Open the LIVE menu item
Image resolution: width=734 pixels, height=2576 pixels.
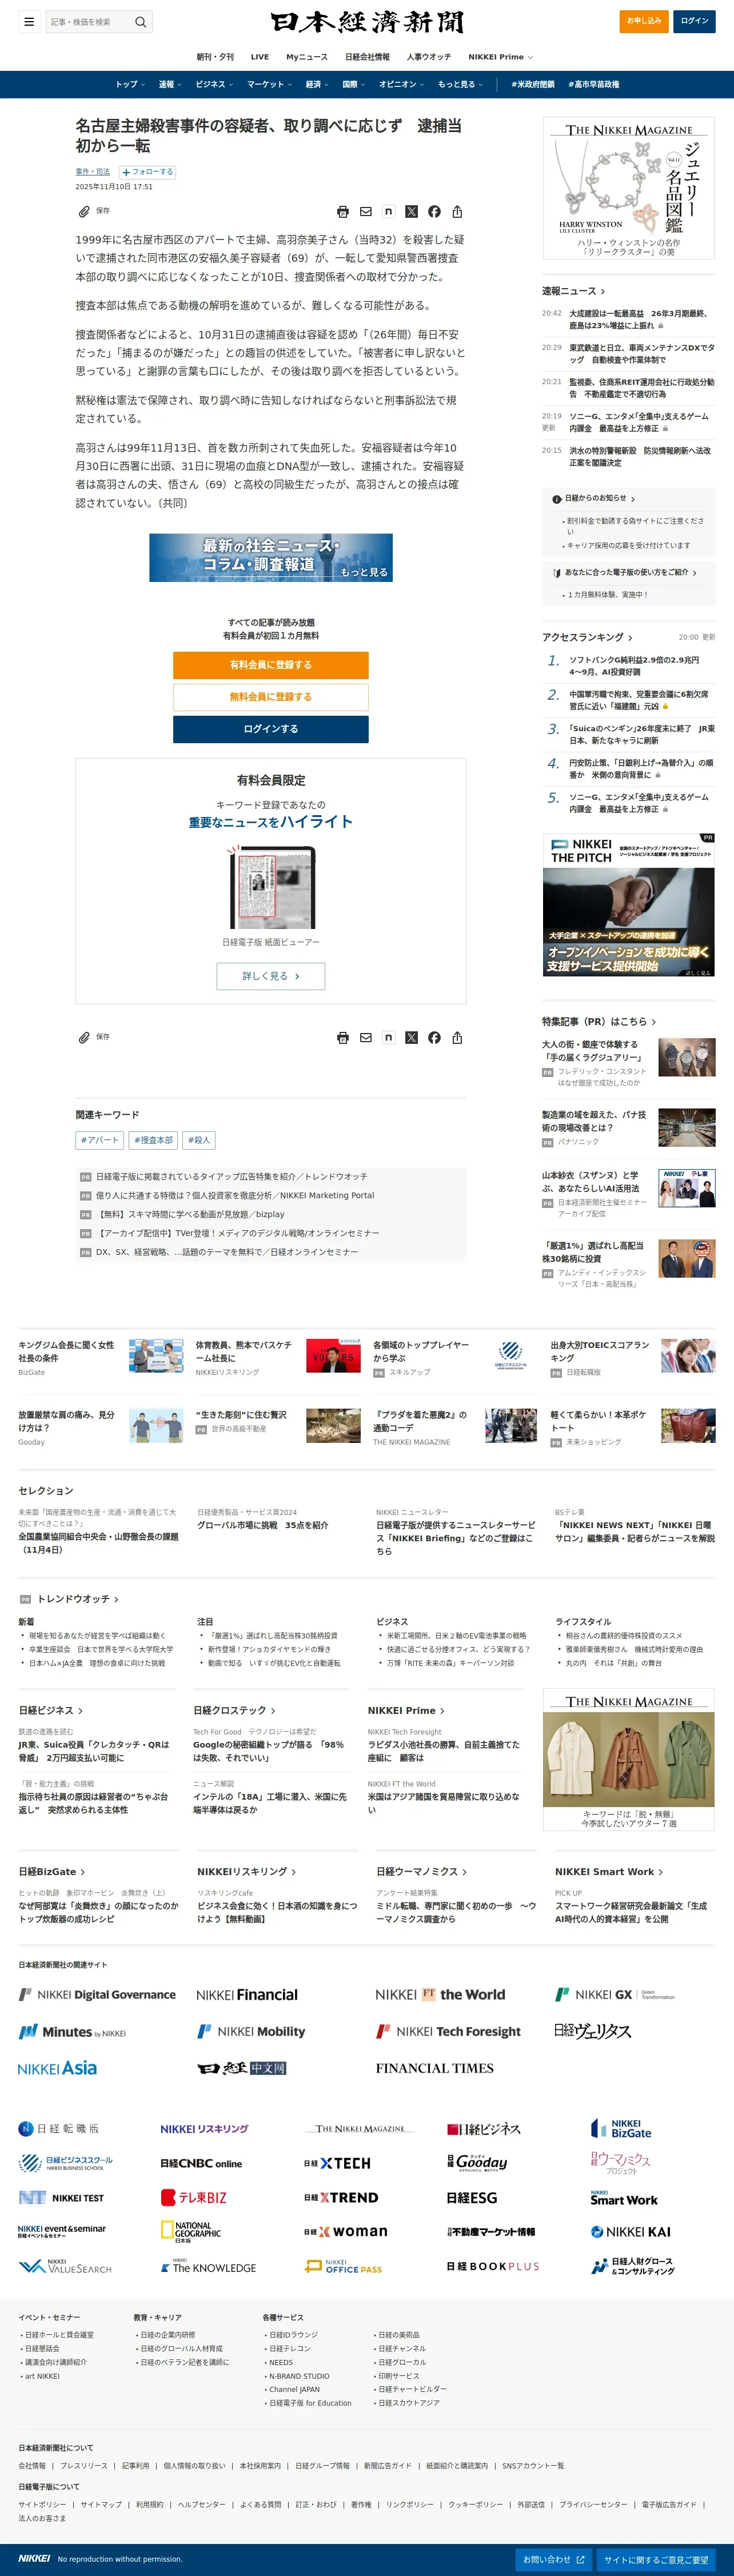(x=260, y=57)
